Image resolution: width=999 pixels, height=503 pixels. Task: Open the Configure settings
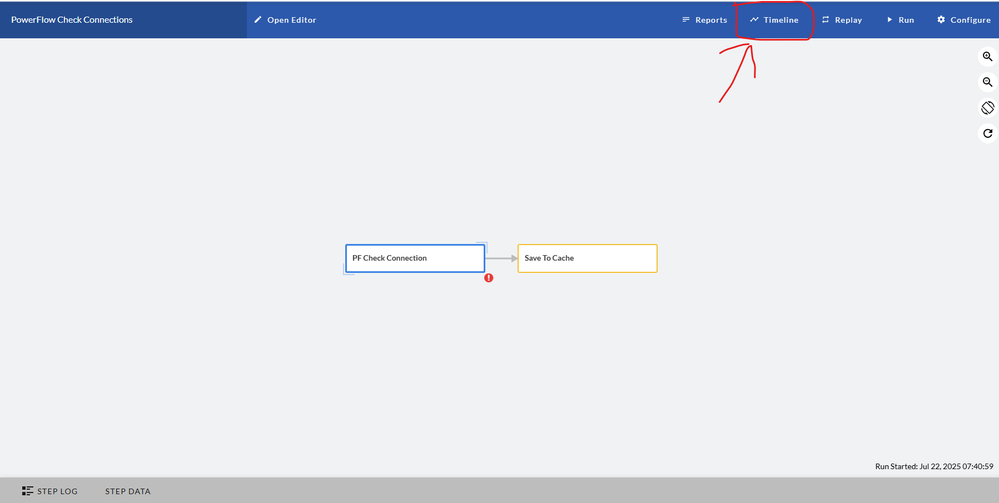click(x=963, y=20)
